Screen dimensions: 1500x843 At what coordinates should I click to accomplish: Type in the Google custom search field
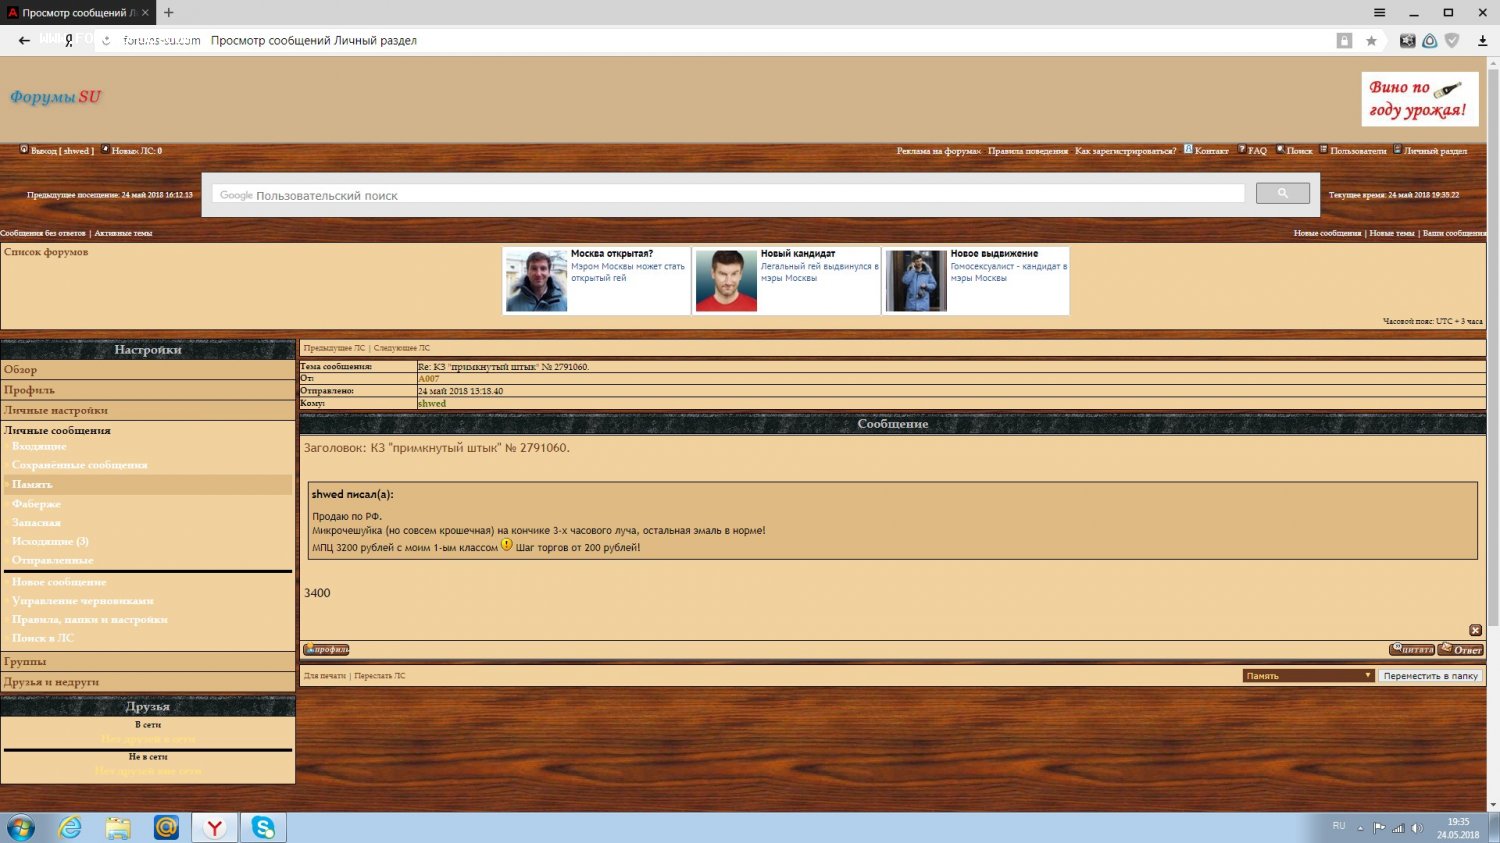click(x=728, y=195)
